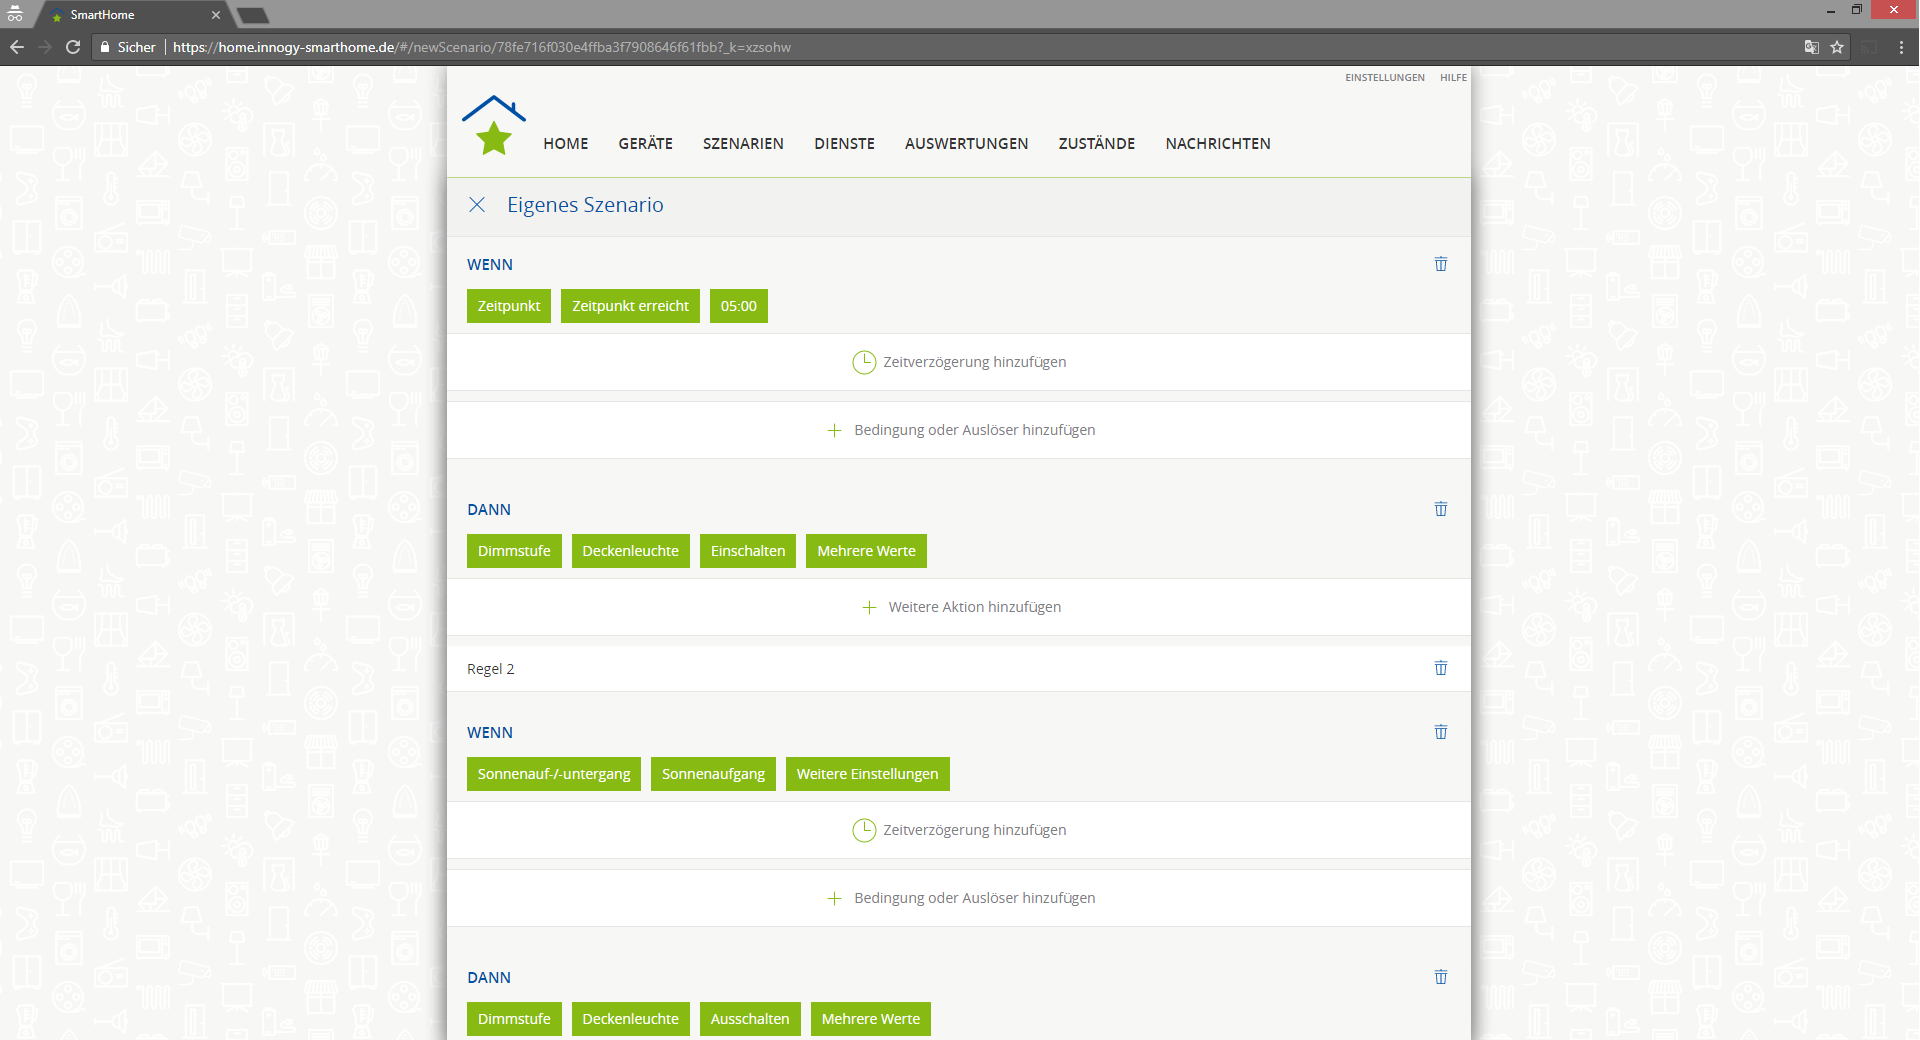The width and height of the screenshot is (1920, 1040).
Task: Delete the first WENN condition via trash icon
Action: (1440, 264)
